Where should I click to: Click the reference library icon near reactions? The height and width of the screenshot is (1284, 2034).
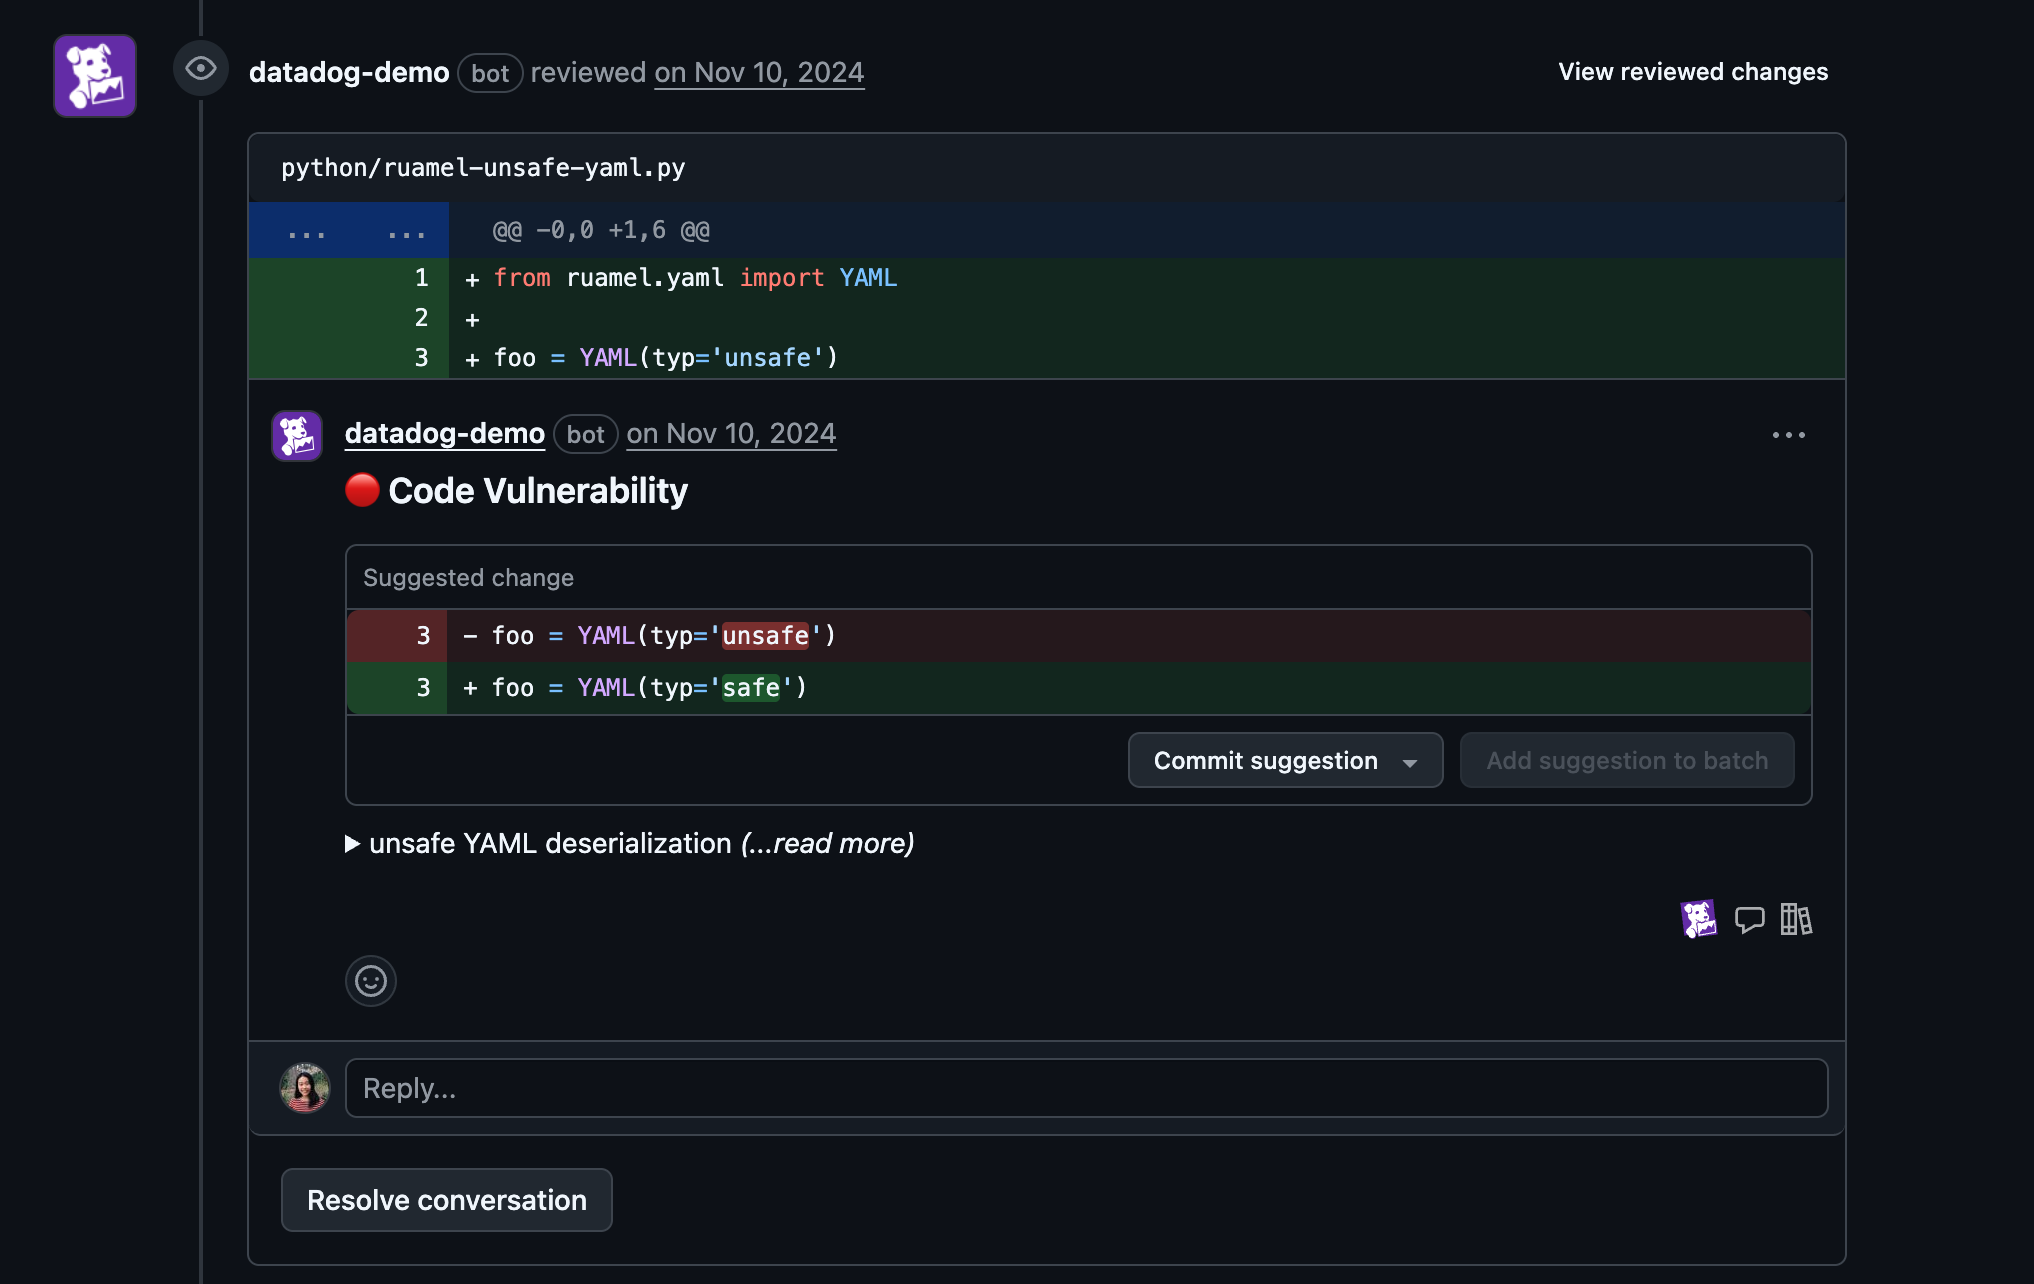coord(1796,919)
